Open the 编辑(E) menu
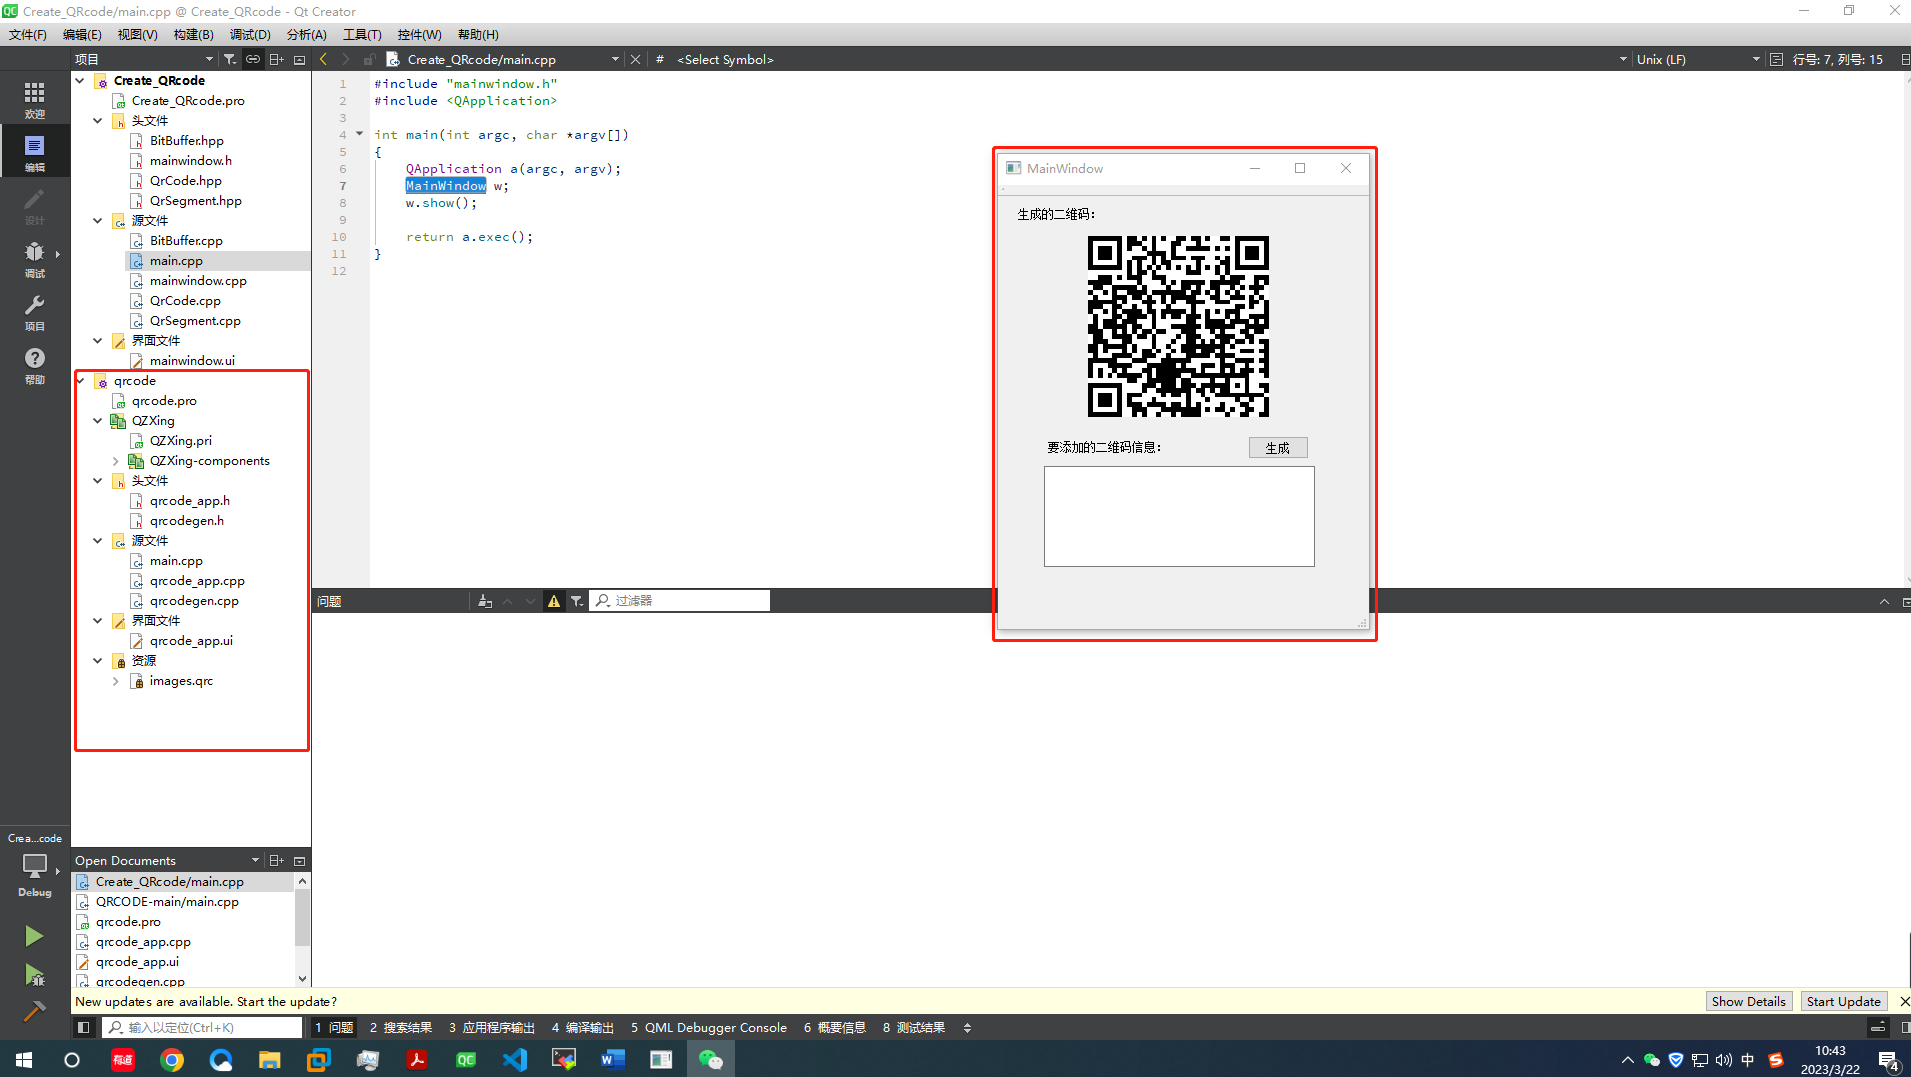1911x1077 pixels. [x=82, y=34]
